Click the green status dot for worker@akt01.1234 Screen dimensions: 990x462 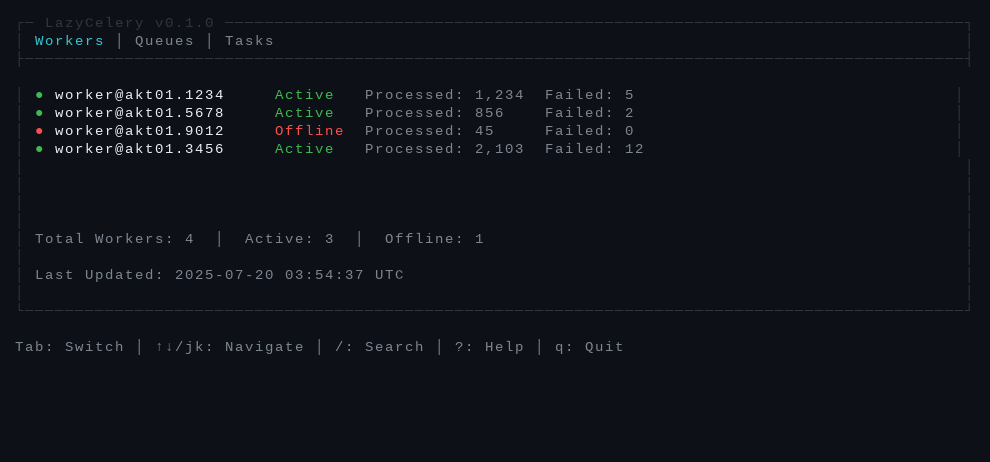(39, 95)
